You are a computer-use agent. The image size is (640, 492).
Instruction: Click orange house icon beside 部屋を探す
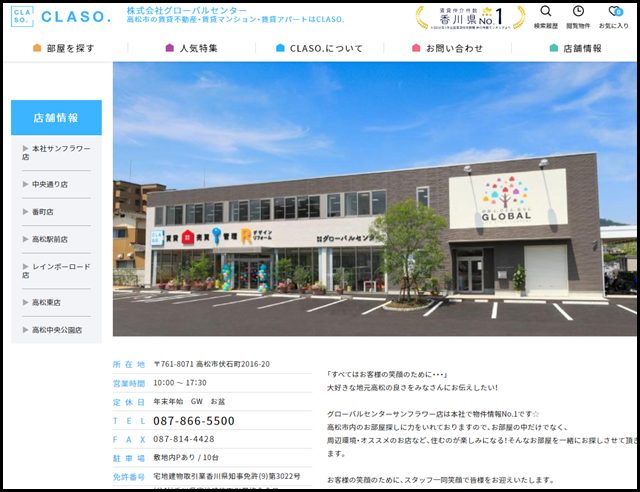click(x=37, y=48)
